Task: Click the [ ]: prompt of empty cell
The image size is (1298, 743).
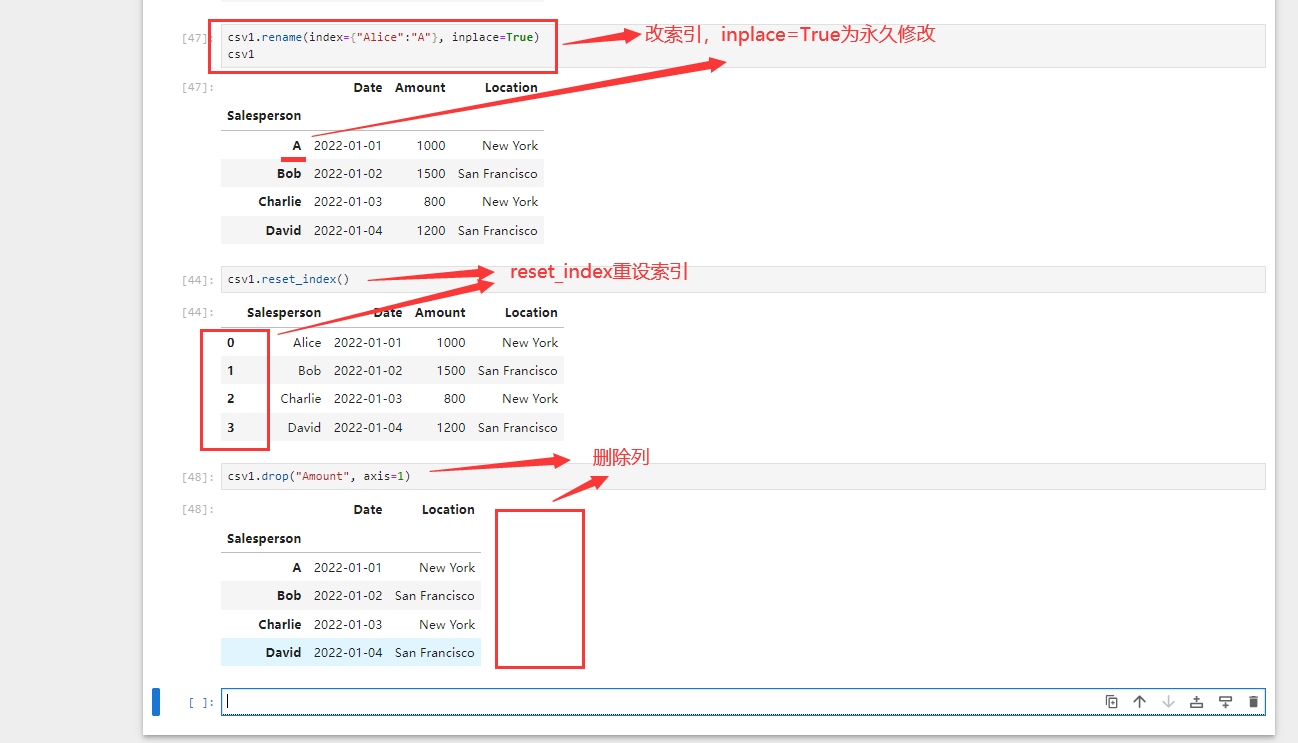Action: [x=201, y=703]
